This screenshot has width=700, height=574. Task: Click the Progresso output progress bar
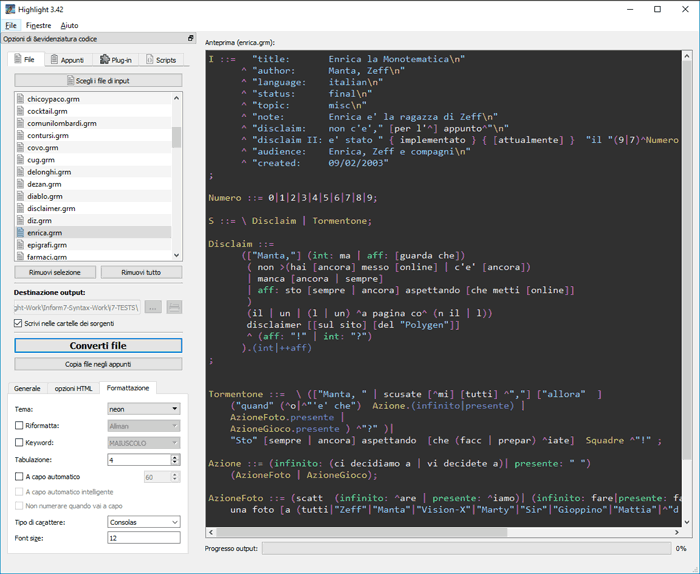click(467, 549)
